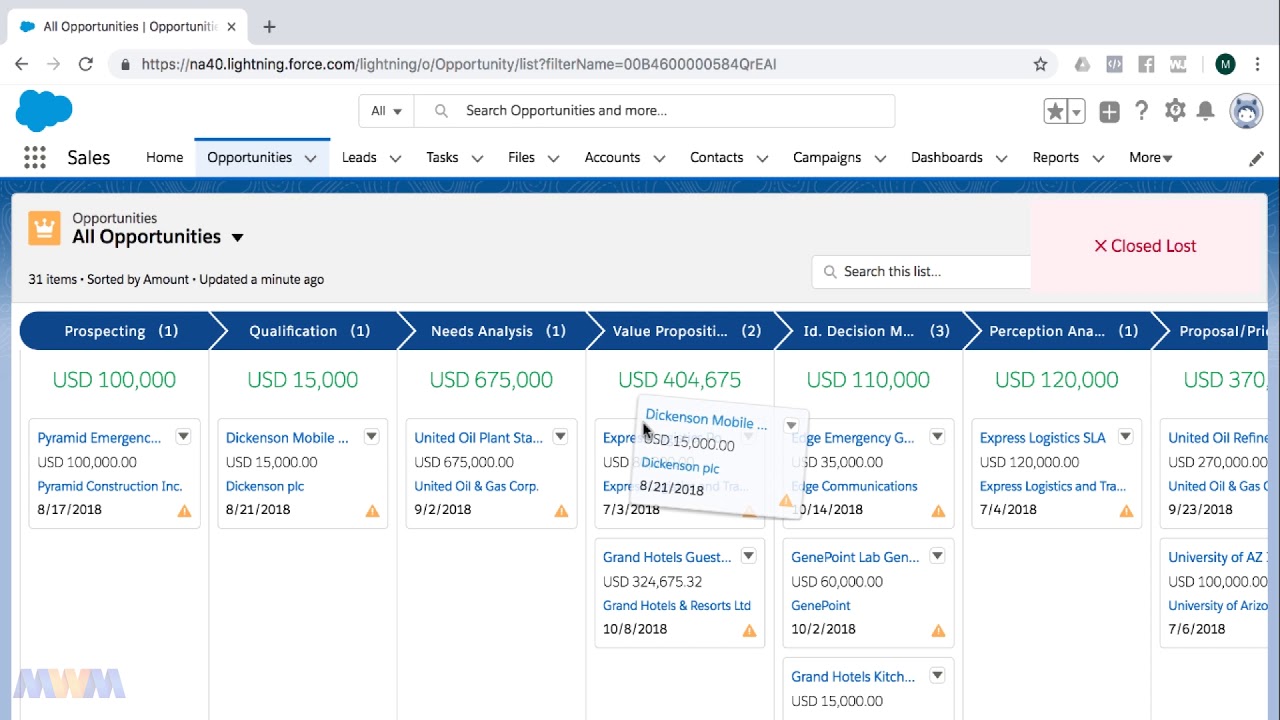Open the Pyramid Construction Inc. account link

110,486
